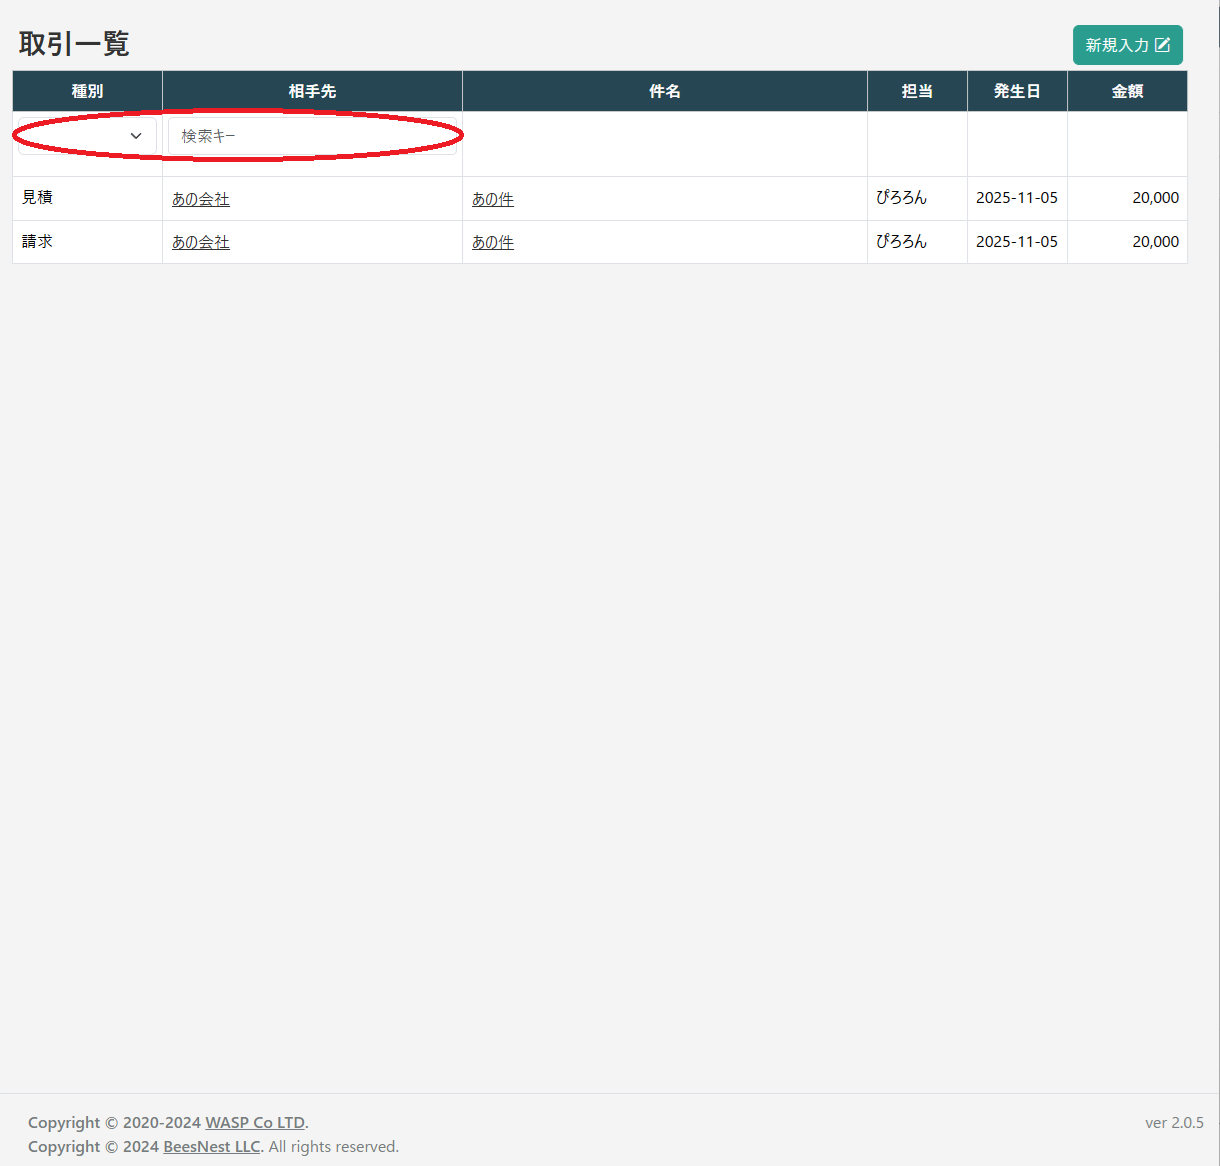Screen dimensions: 1220x1166
Task: Open あの会社 link in the 請求 row
Action: 201,242
